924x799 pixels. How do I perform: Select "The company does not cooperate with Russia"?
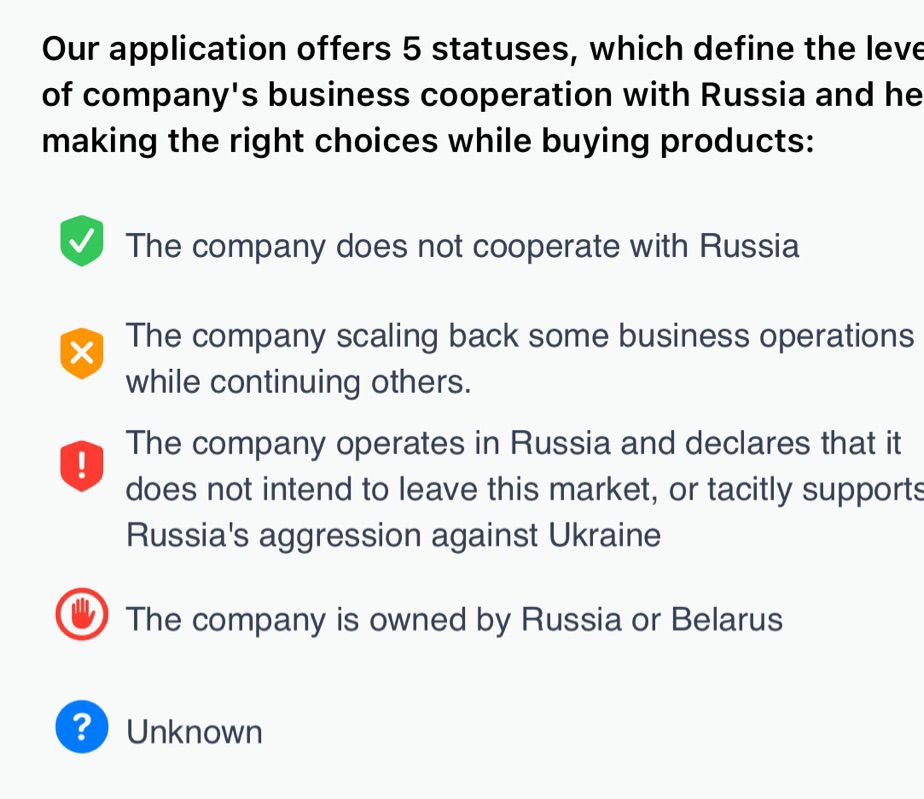coord(463,246)
